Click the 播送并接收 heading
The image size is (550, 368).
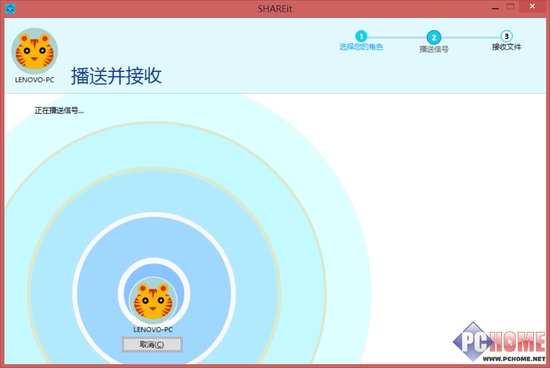point(116,75)
